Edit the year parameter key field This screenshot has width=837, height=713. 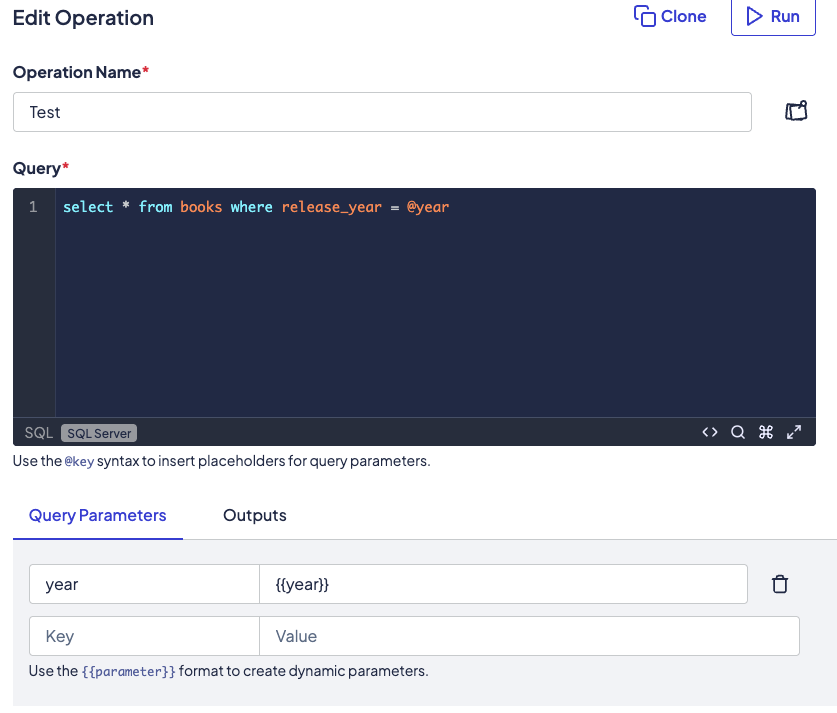pyautogui.click(x=144, y=584)
